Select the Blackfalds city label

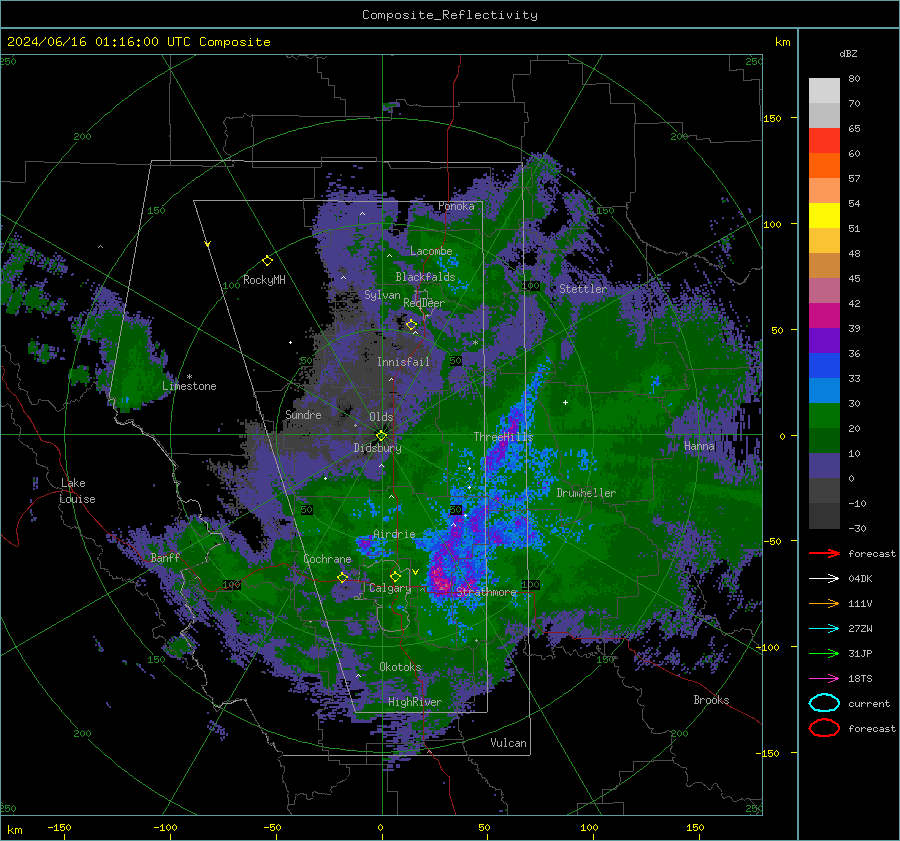pyautogui.click(x=425, y=277)
